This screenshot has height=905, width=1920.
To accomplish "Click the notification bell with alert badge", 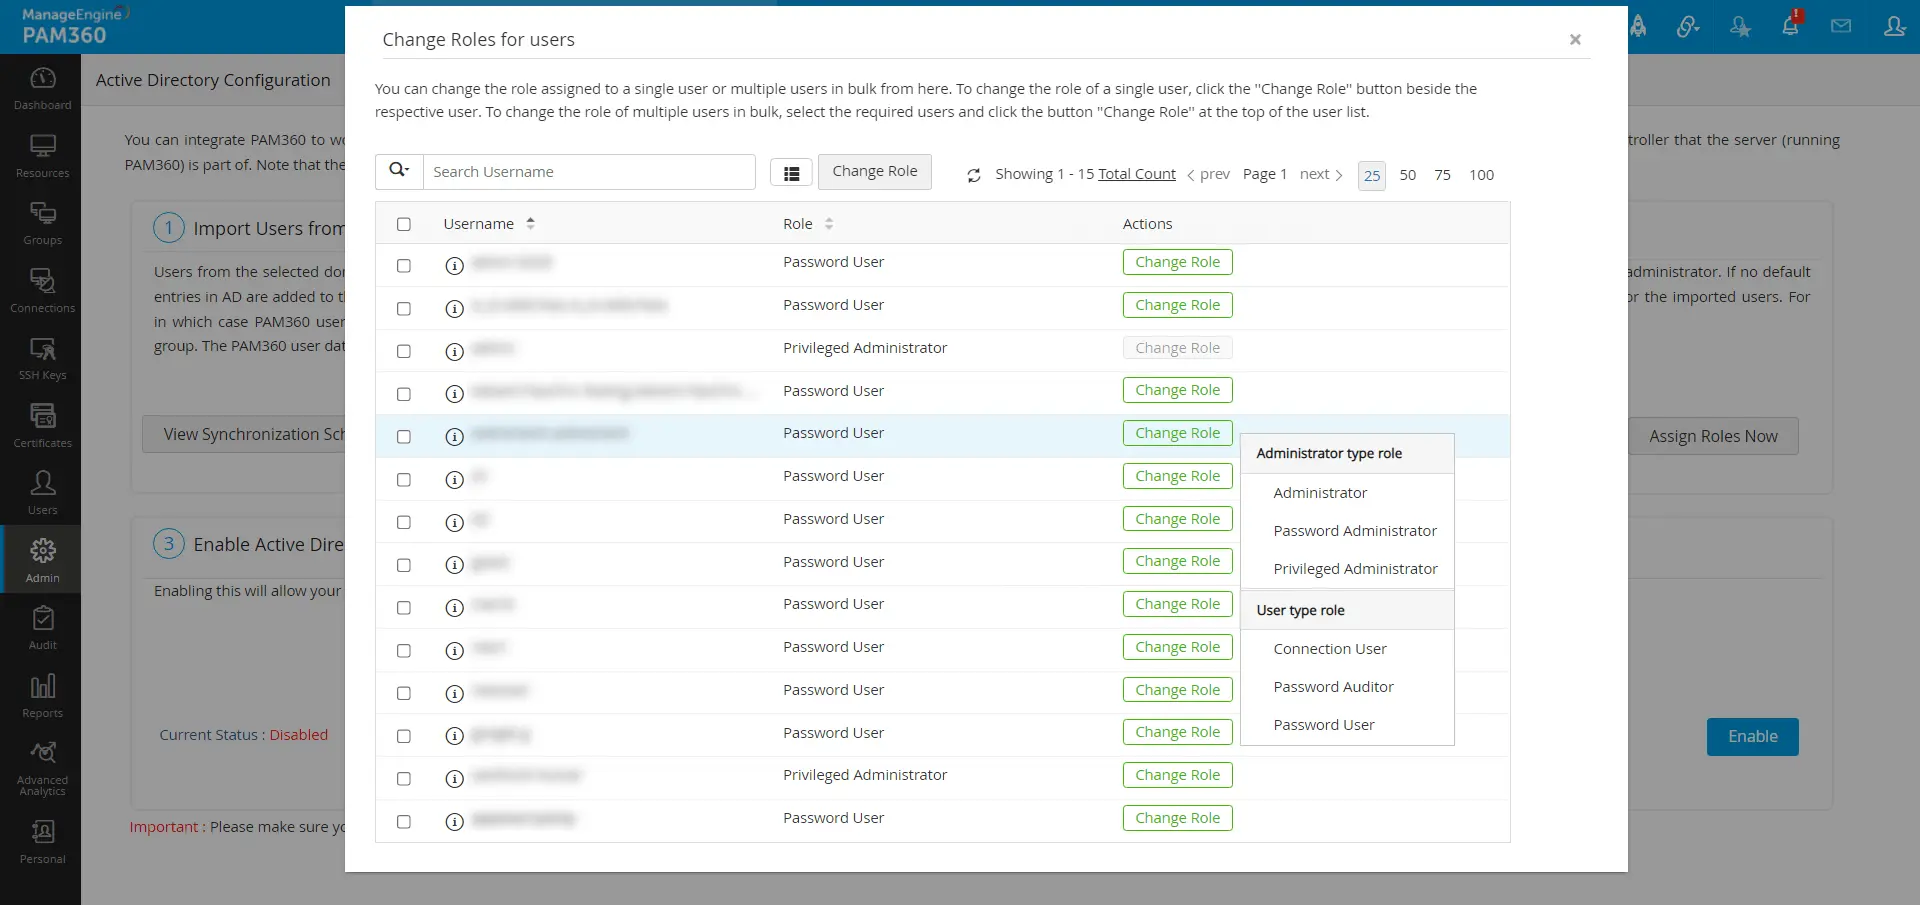I will [1791, 25].
